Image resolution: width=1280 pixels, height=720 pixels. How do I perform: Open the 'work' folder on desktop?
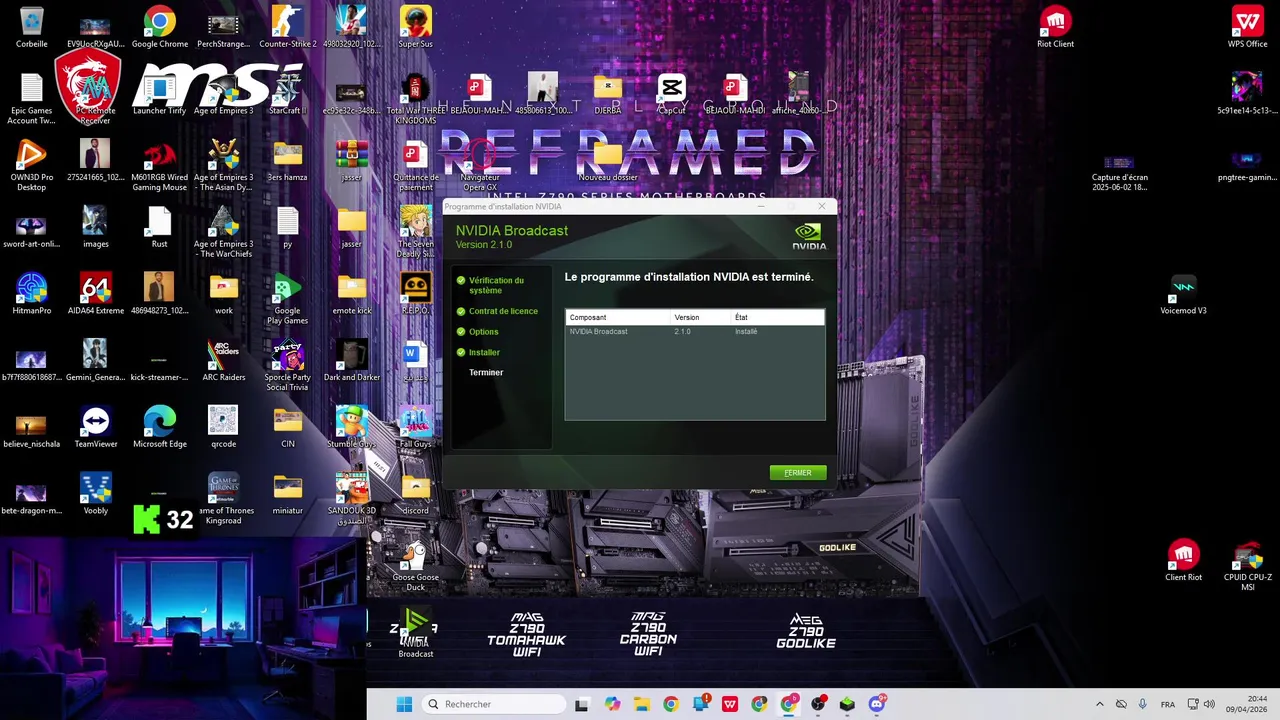click(x=224, y=295)
